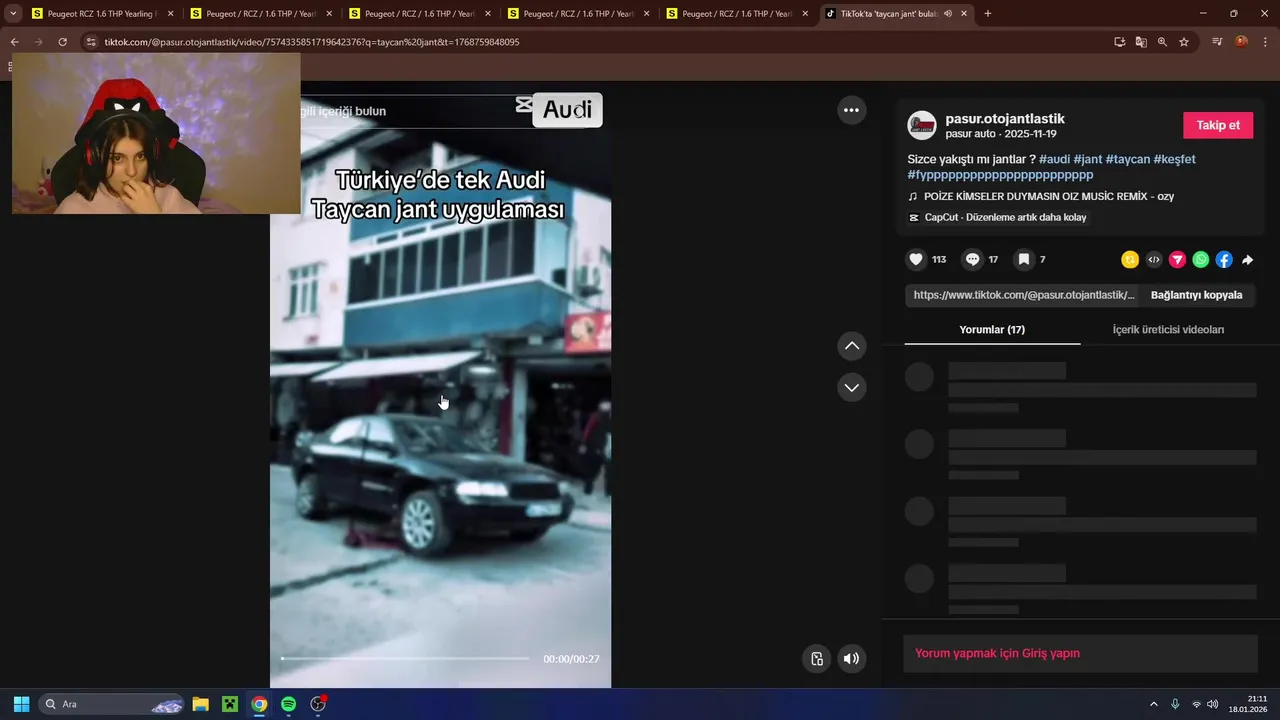1280x720 pixels.
Task: Toggle auto-scroll icon beside the volume button
Action: point(817,659)
